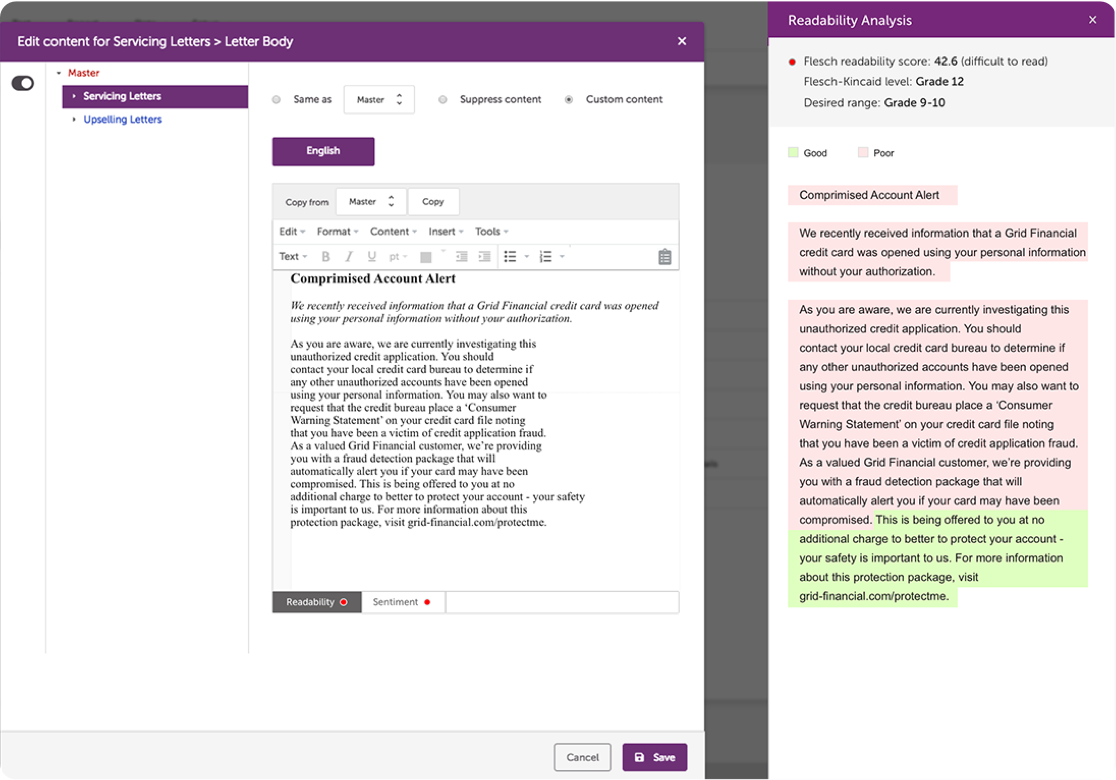Select the Suppress content radio button
This screenshot has height=780, width=1116.
pos(441,99)
